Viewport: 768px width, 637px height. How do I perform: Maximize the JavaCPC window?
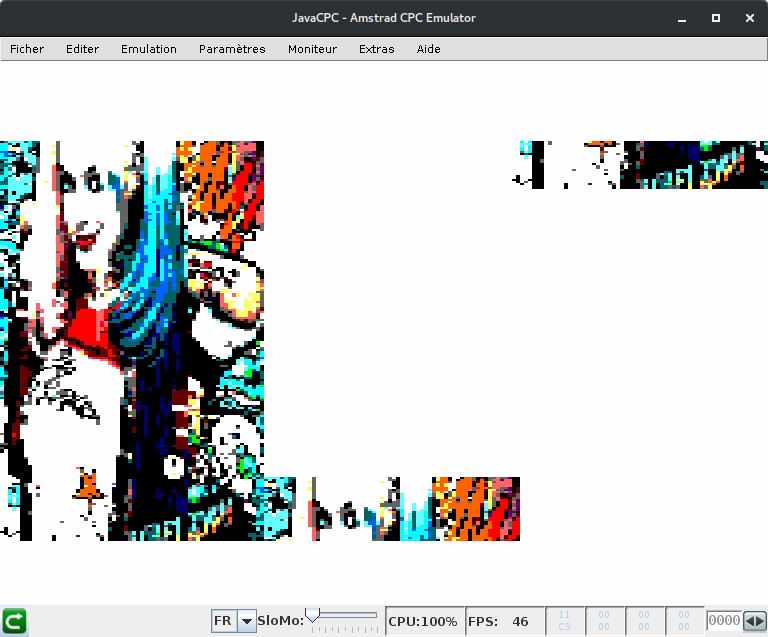tap(716, 18)
